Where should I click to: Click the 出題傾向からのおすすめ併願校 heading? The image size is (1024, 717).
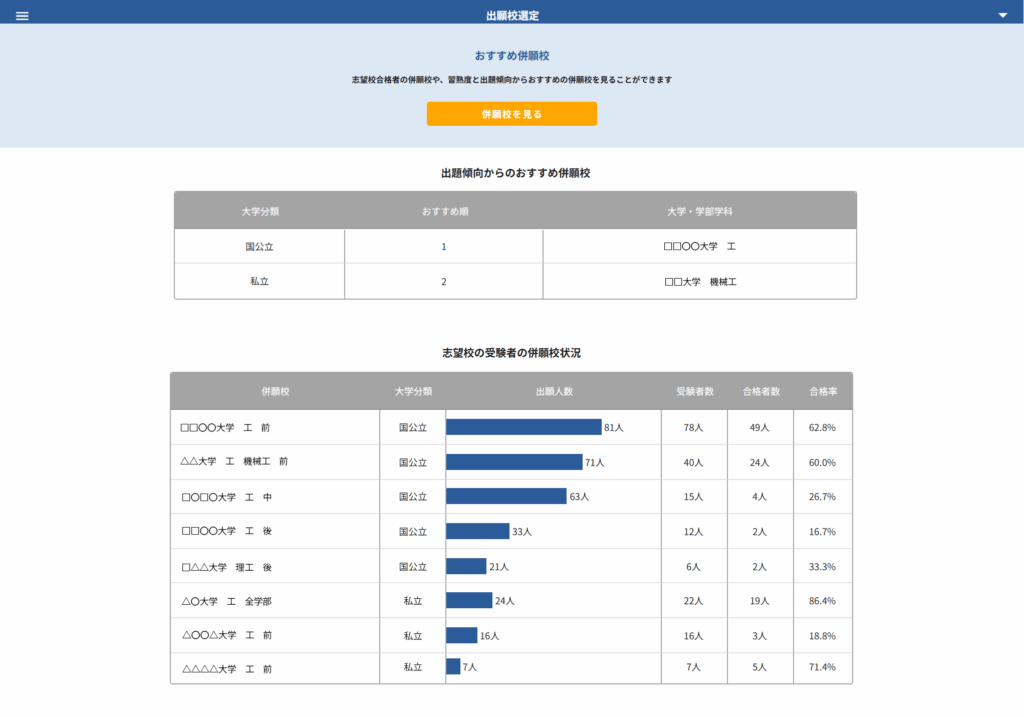[x=515, y=173]
